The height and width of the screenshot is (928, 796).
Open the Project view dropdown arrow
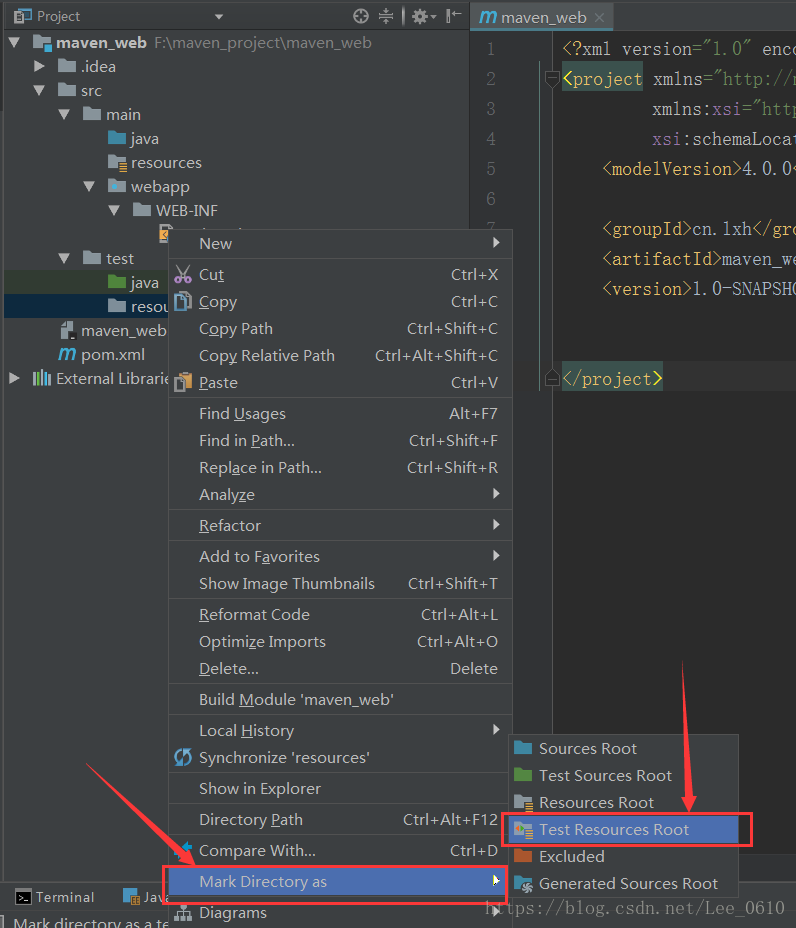[x=219, y=17]
